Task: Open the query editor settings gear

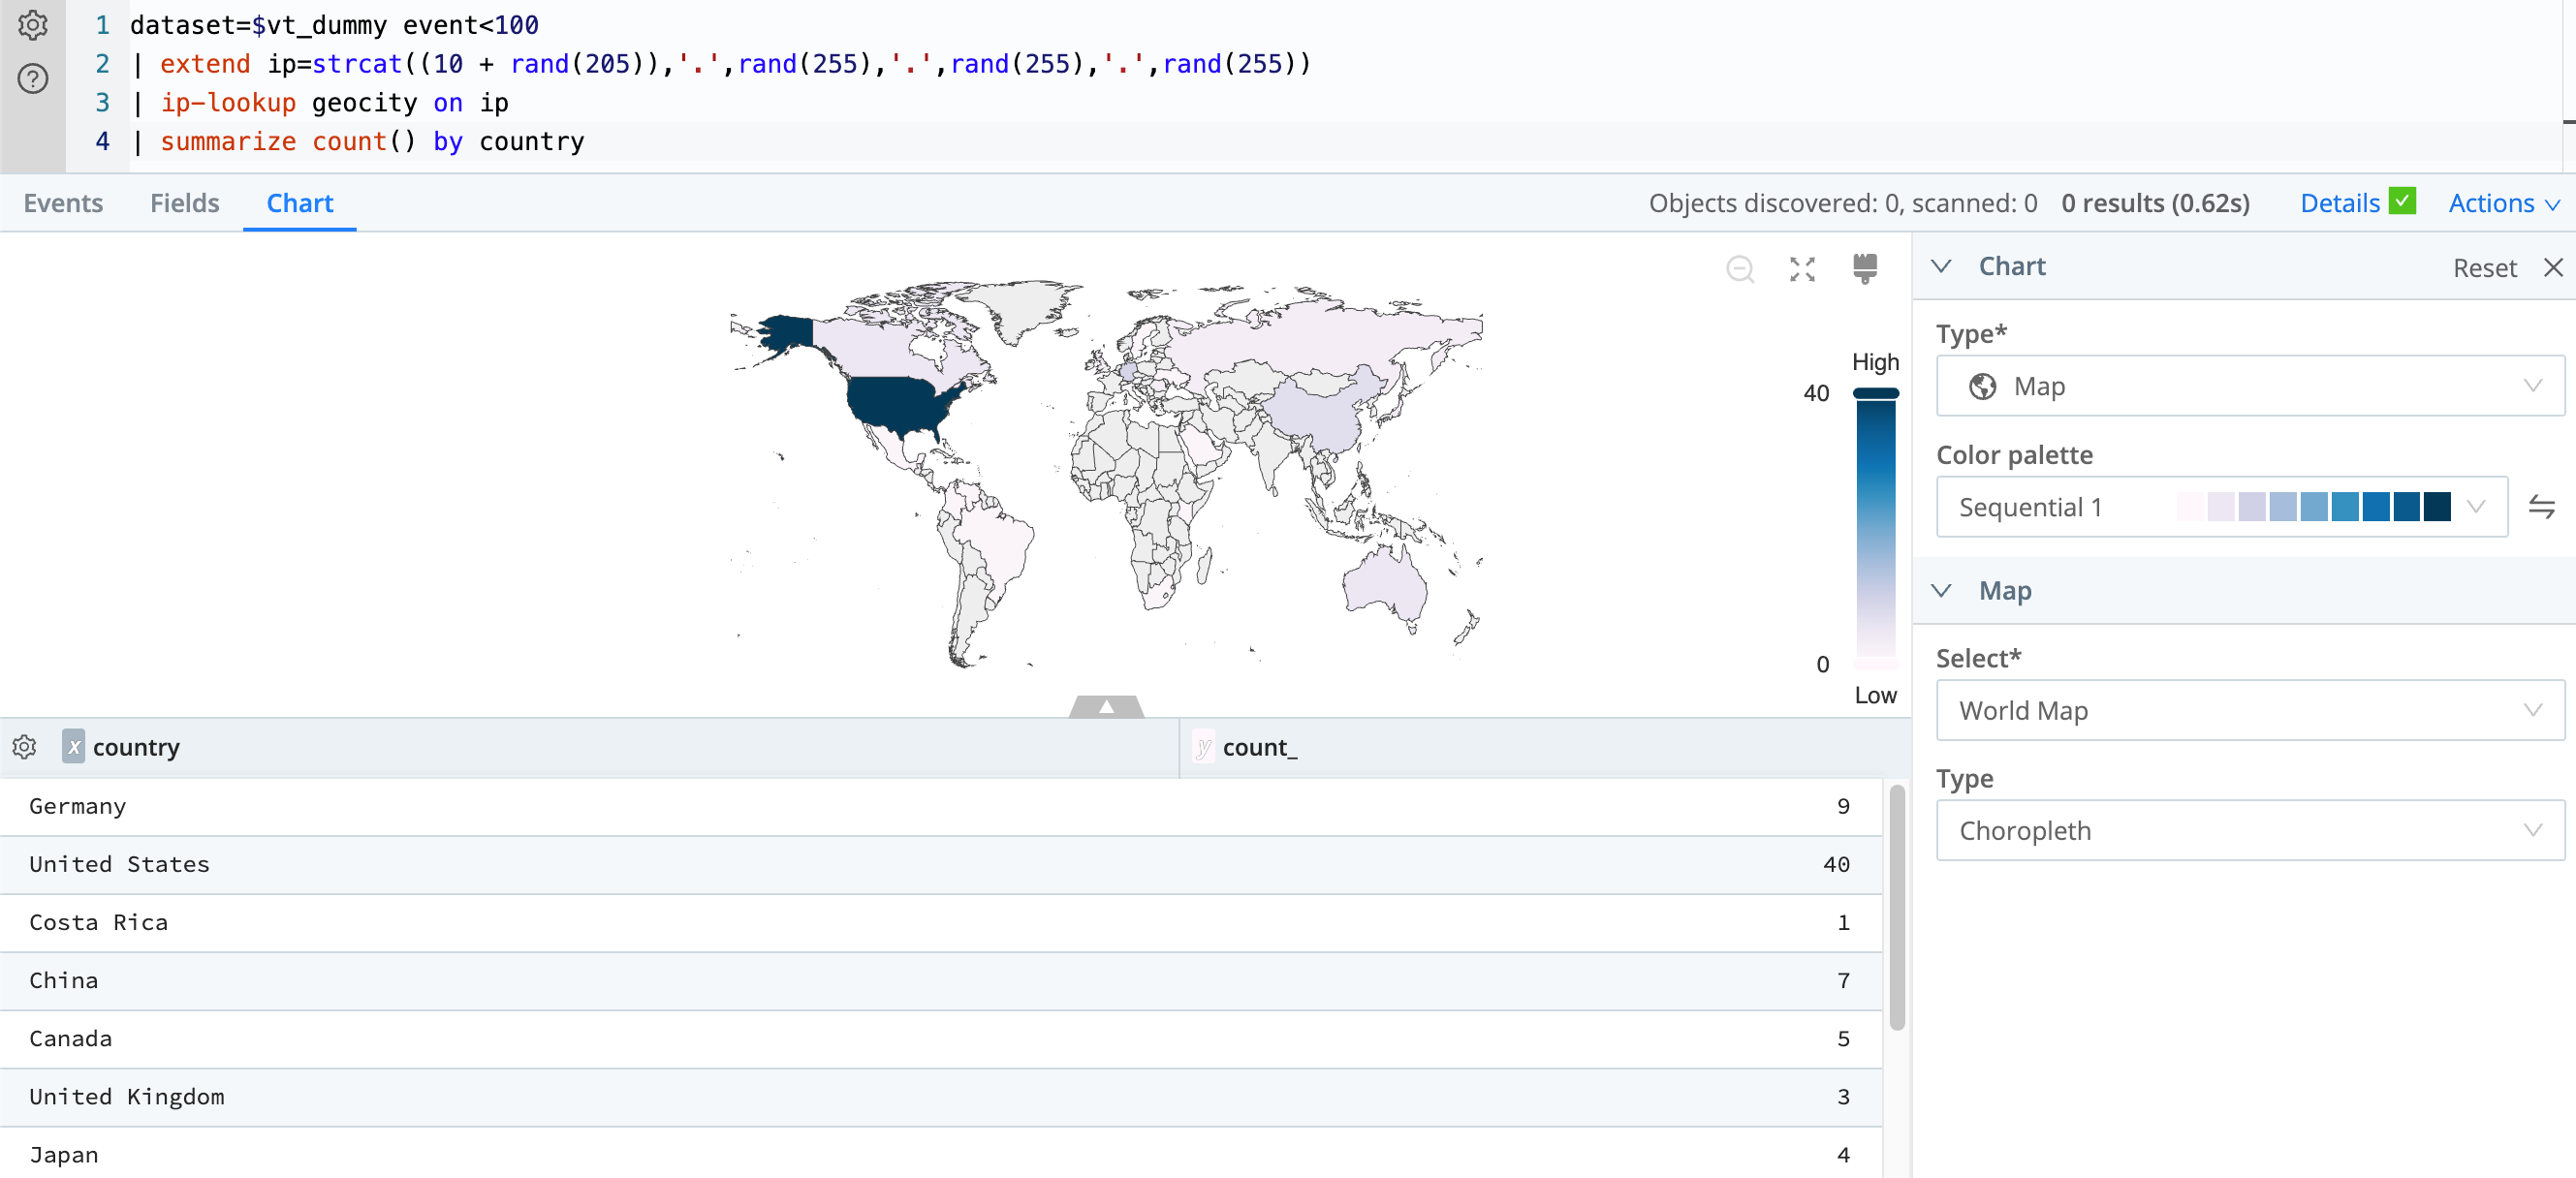Action: (x=31, y=26)
